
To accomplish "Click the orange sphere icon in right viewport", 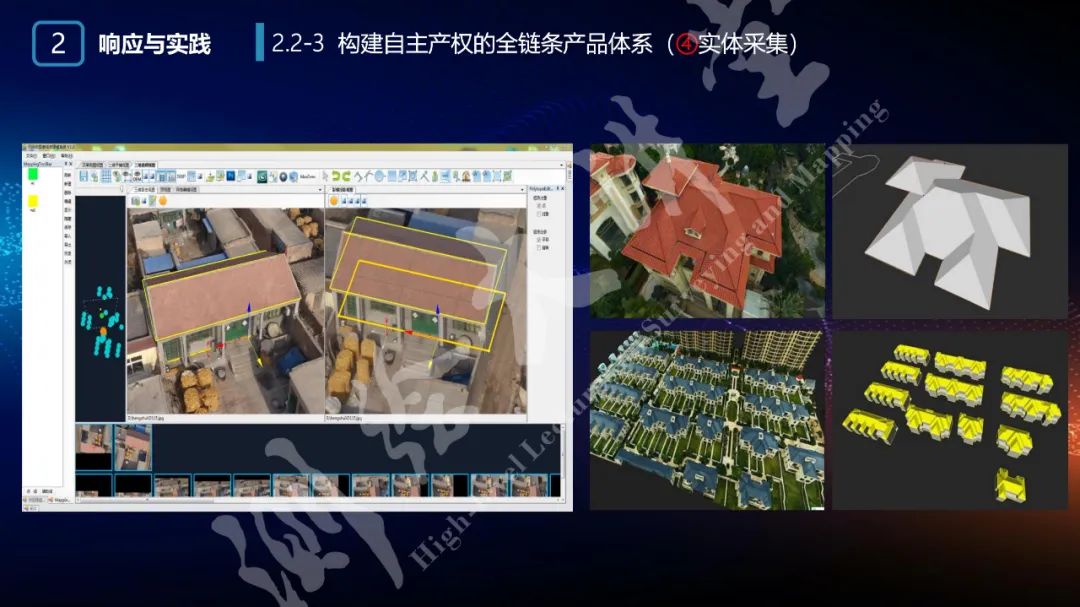I will pyautogui.click(x=334, y=201).
